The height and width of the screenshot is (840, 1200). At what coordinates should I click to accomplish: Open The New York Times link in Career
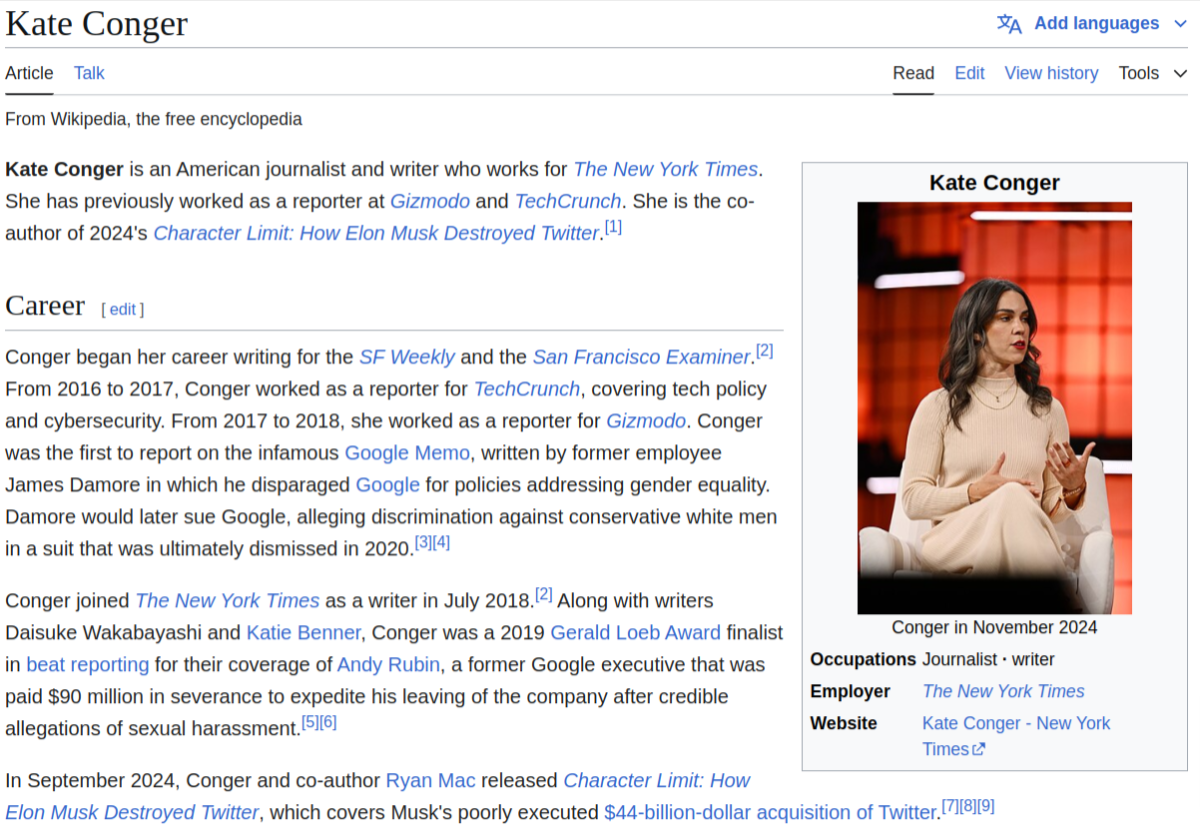[227, 601]
